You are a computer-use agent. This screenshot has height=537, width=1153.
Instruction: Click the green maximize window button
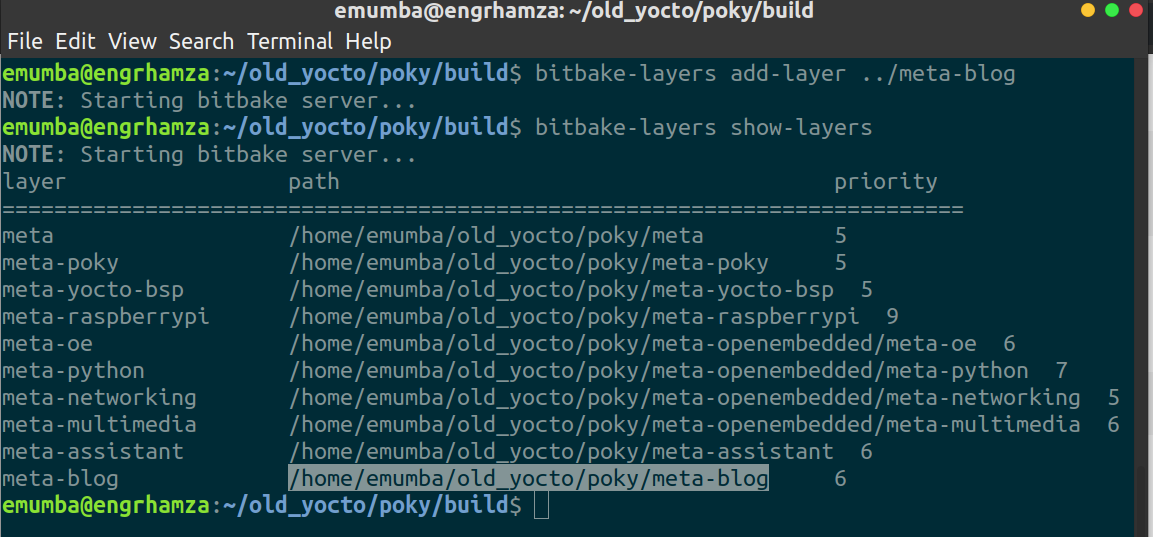tap(1112, 11)
